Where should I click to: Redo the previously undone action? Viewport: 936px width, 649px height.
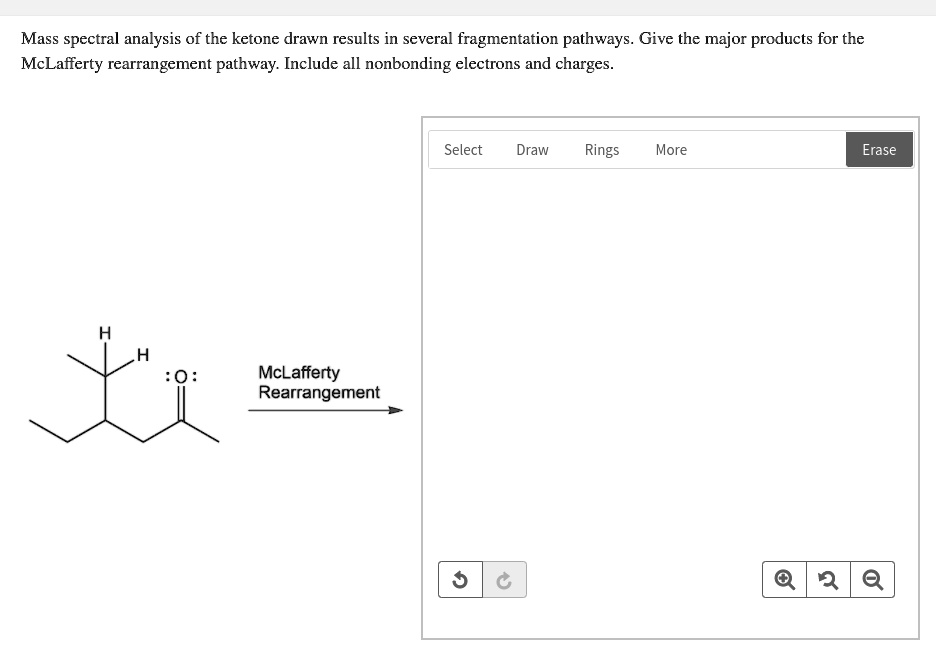coord(504,579)
